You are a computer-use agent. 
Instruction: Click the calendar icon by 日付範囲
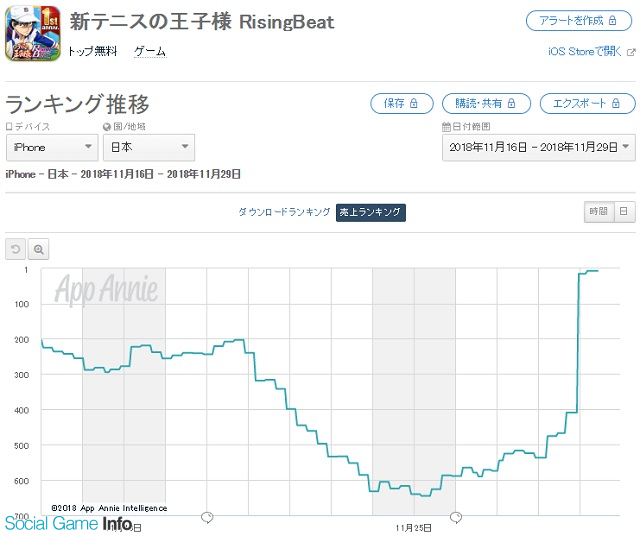click(446, 127)
